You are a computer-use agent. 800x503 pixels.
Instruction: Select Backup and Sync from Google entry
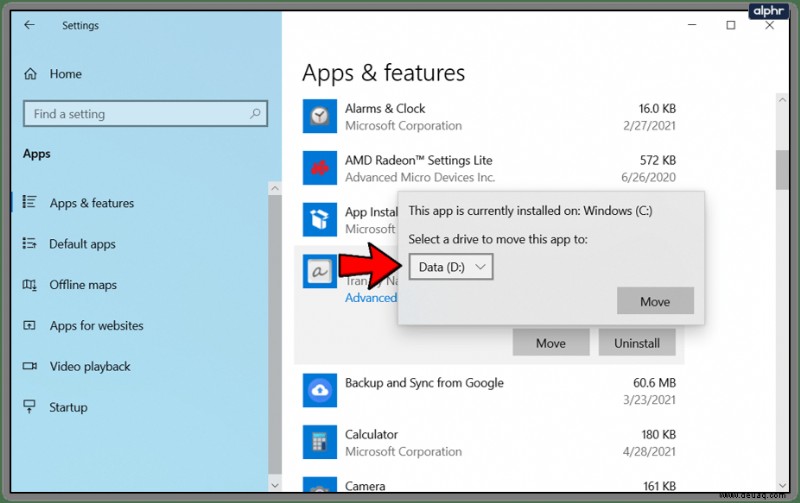[x=424, y=383]
